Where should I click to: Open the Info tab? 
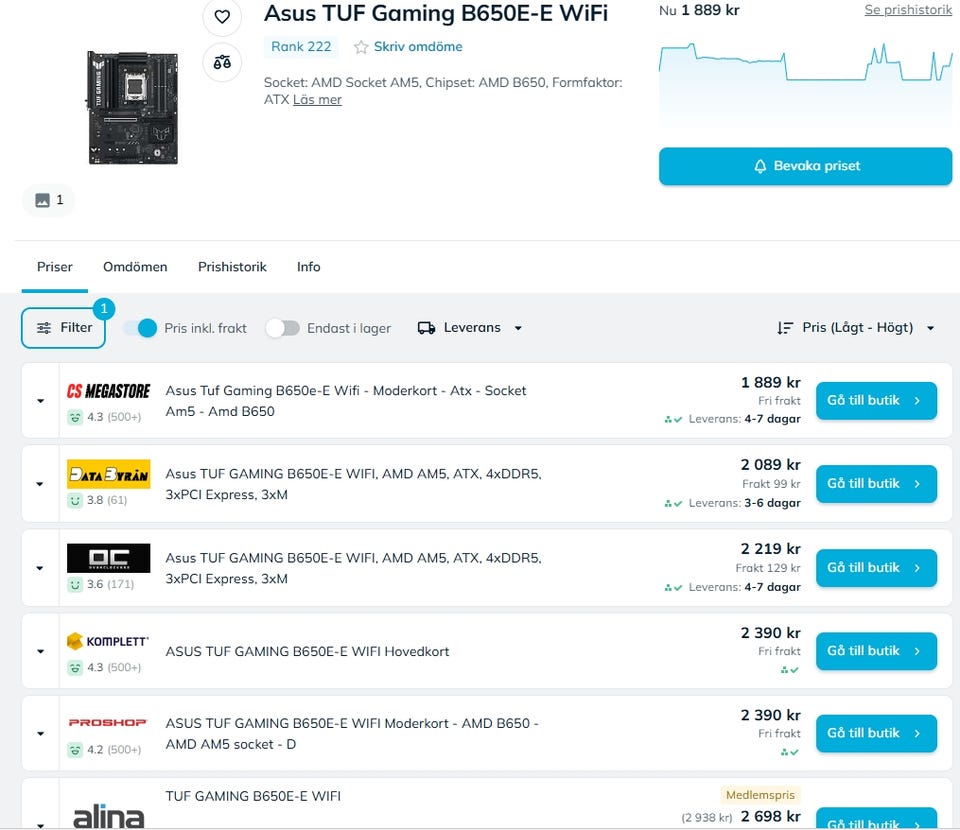point(309,267)
